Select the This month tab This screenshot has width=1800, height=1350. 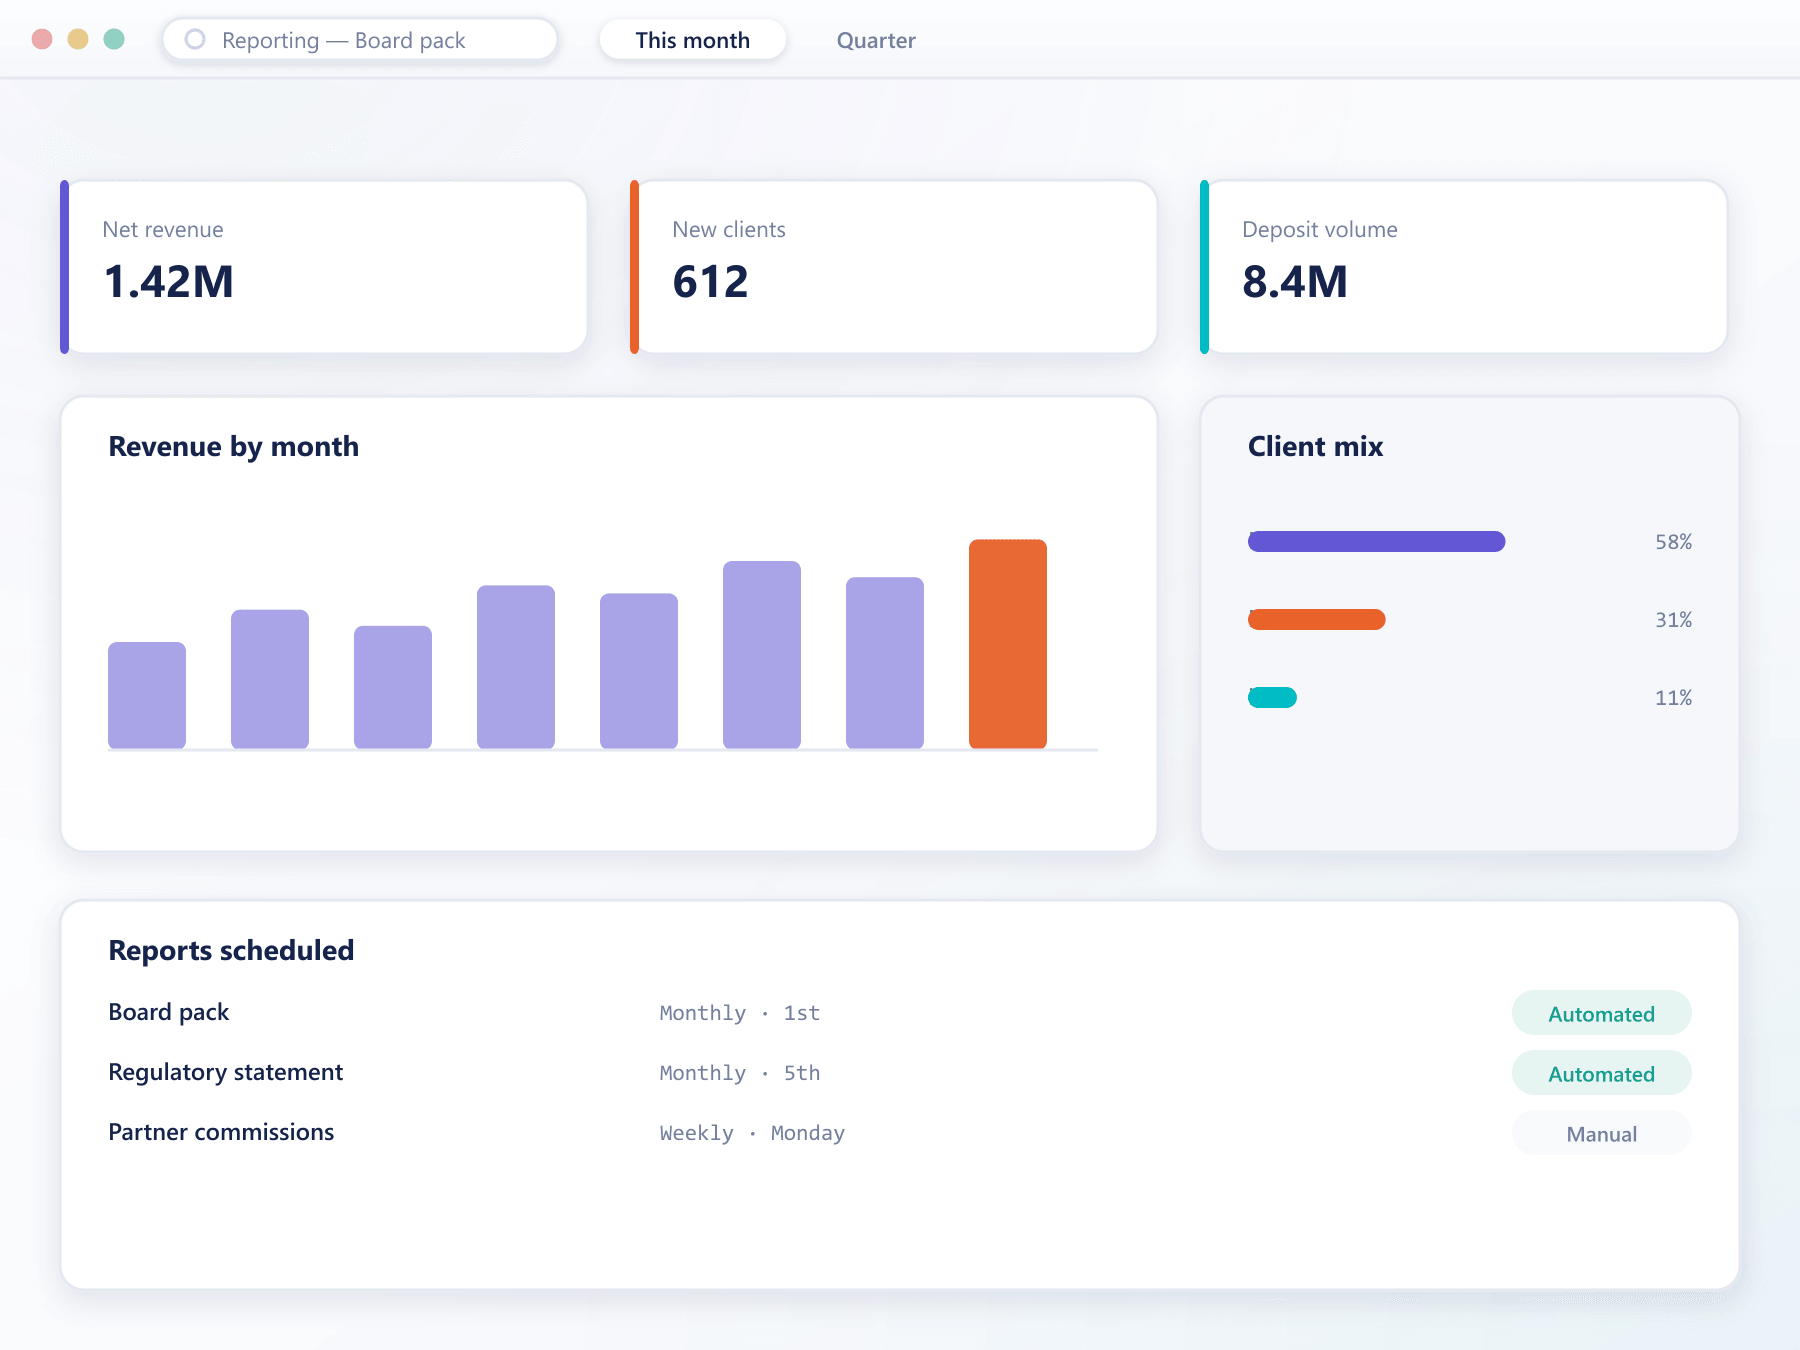click(692, 40)
